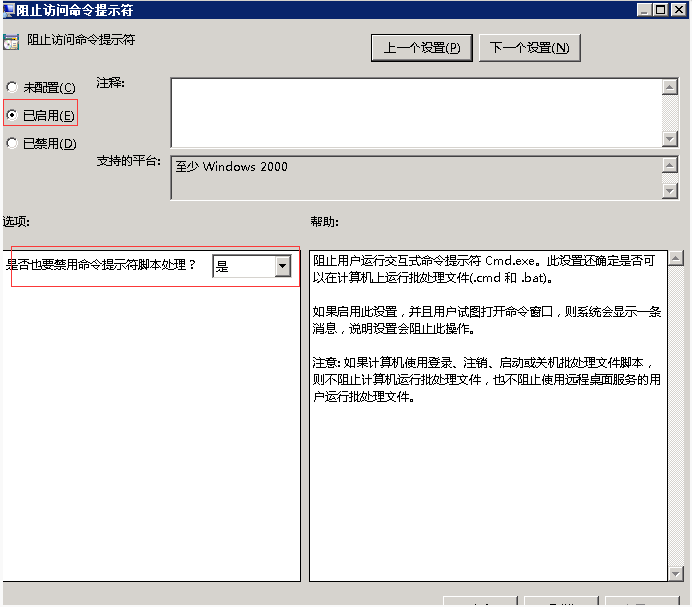
Task: Click the policy setting icon beside 阻止访问命令提示符
Action: (x=11, y=42)
